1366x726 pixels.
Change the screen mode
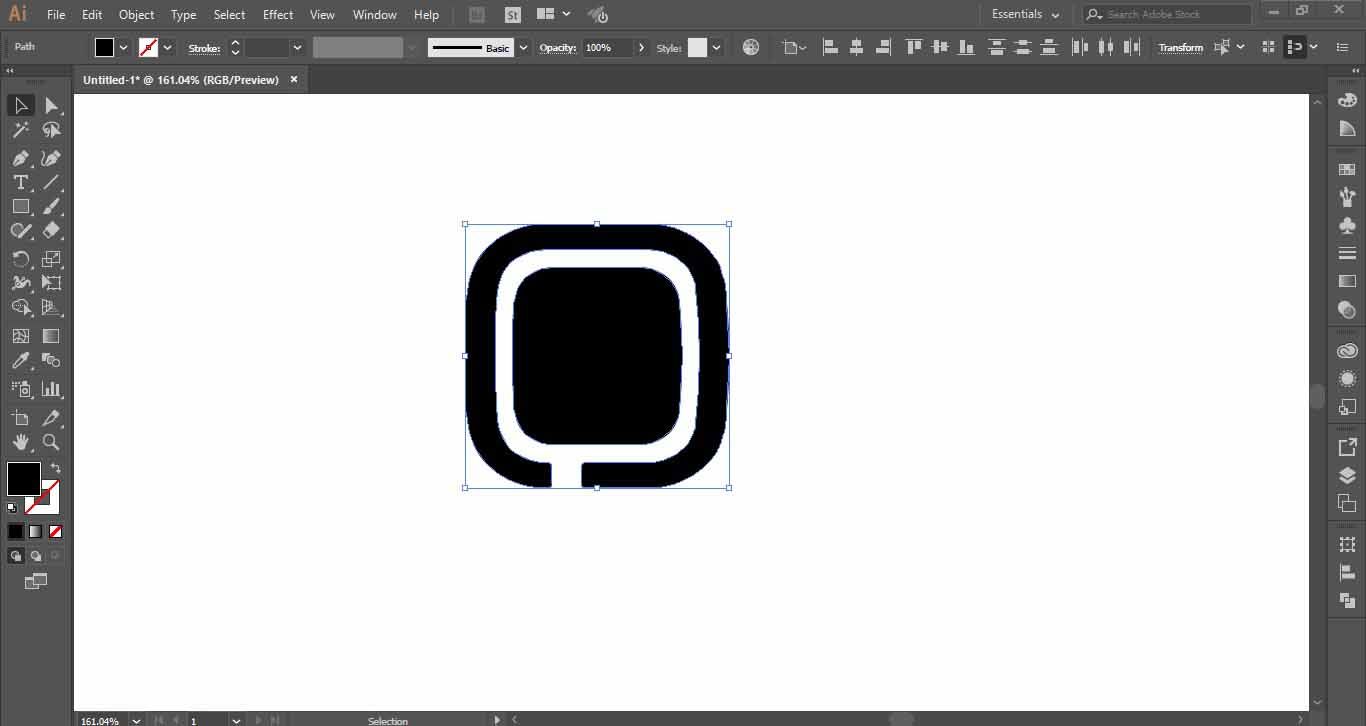pos(36,581)
